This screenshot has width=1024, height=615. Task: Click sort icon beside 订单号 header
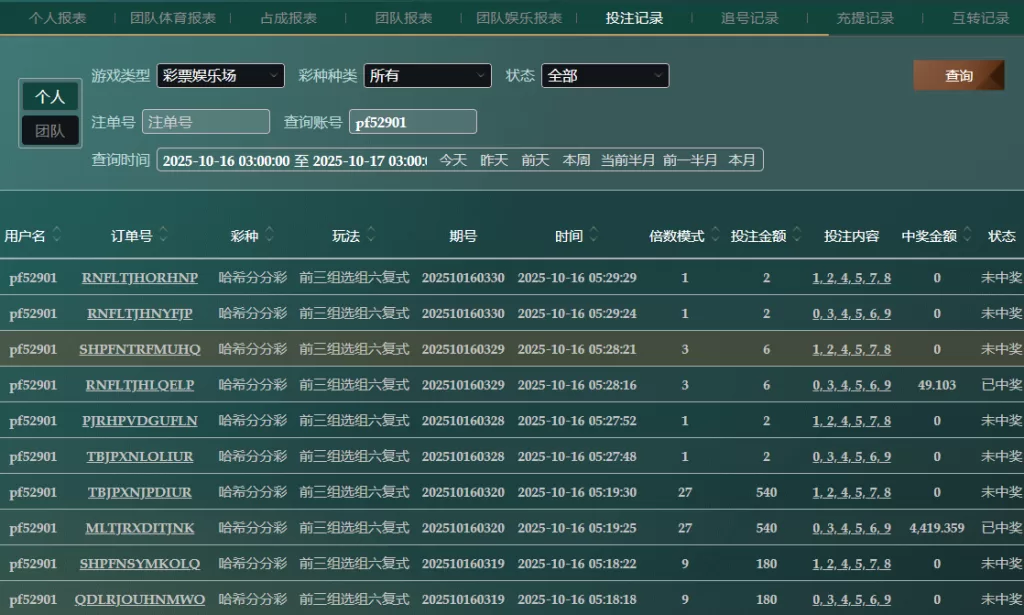click(163, 236)
